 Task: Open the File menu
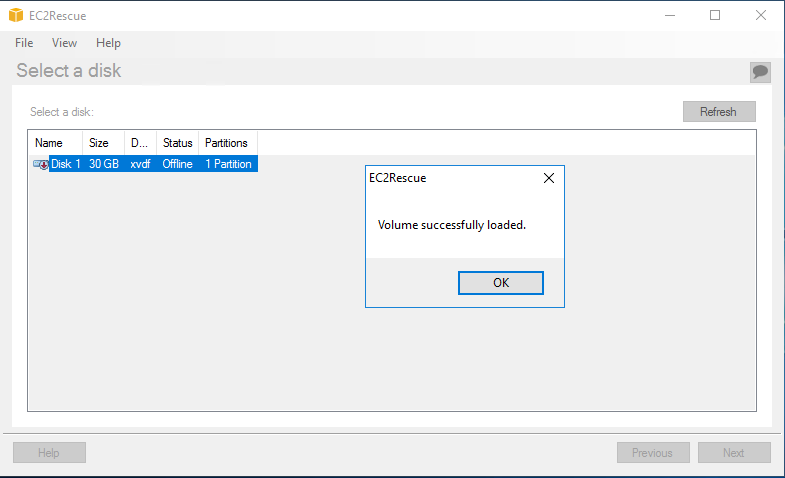click(x=24, y=43)
